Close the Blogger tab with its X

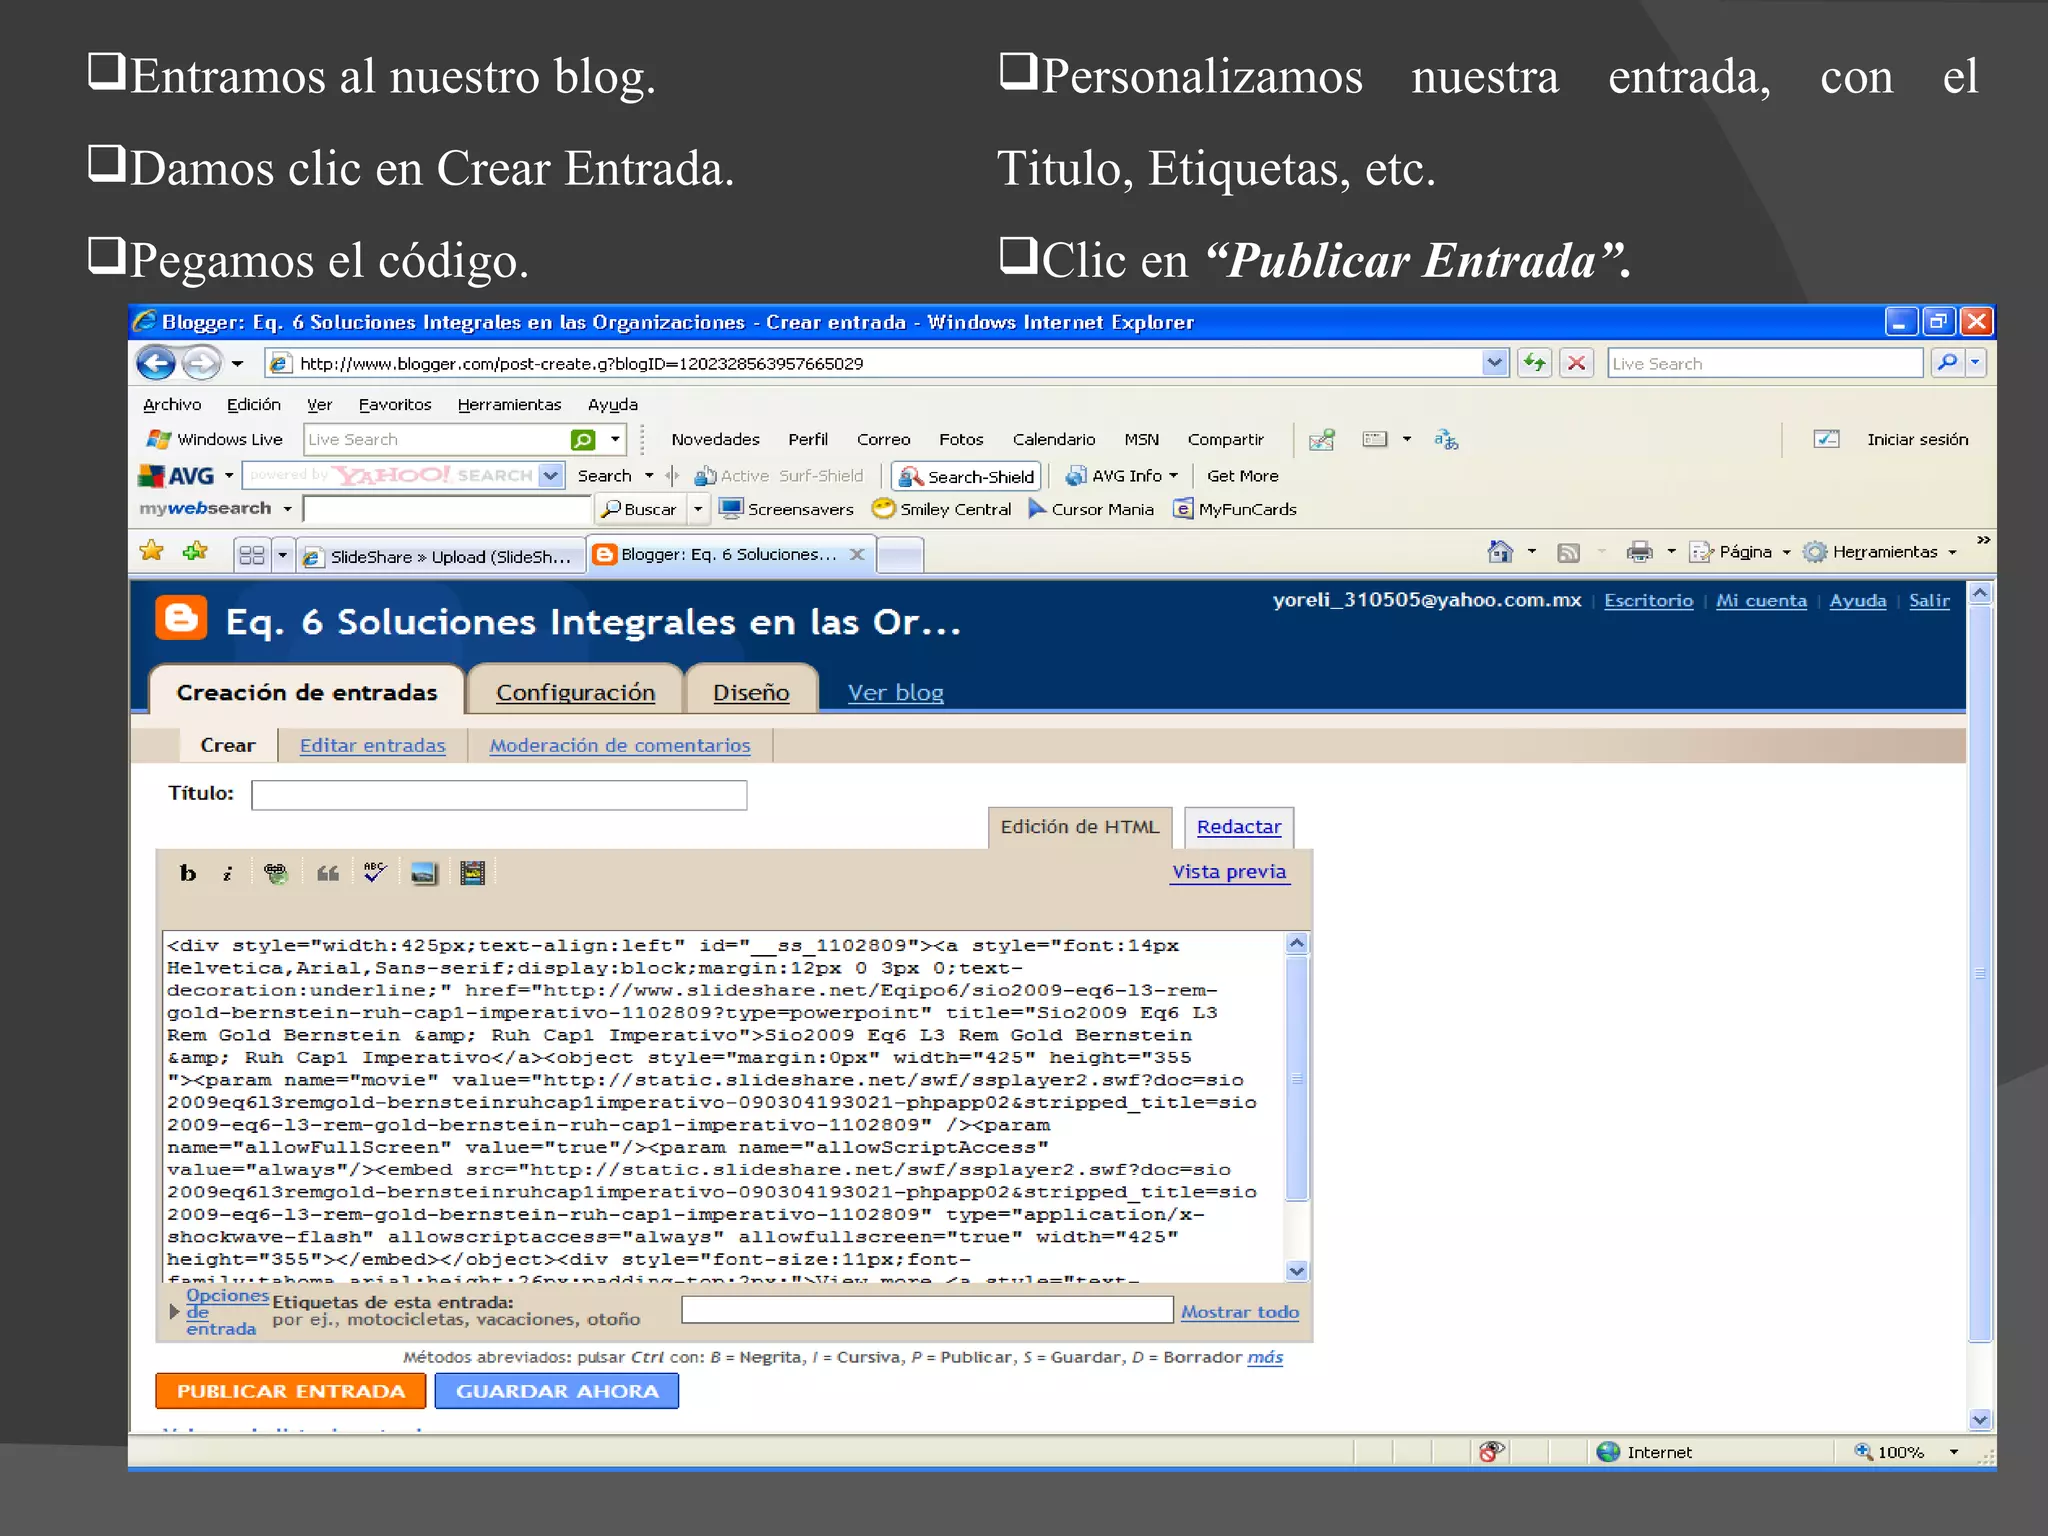(857, 554)
